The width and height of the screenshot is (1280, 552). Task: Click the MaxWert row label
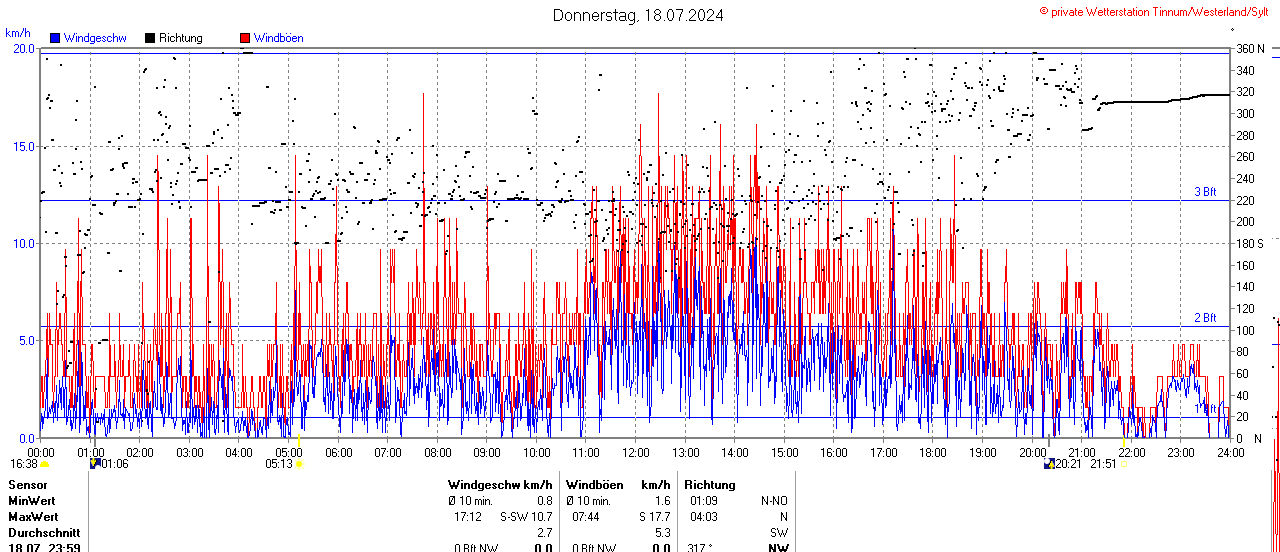click(33, 517)
